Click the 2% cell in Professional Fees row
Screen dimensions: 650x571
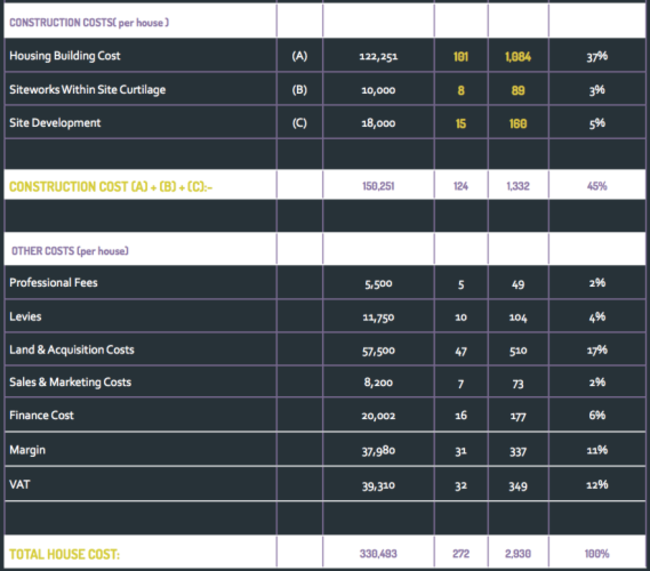(x=597, y=283)
